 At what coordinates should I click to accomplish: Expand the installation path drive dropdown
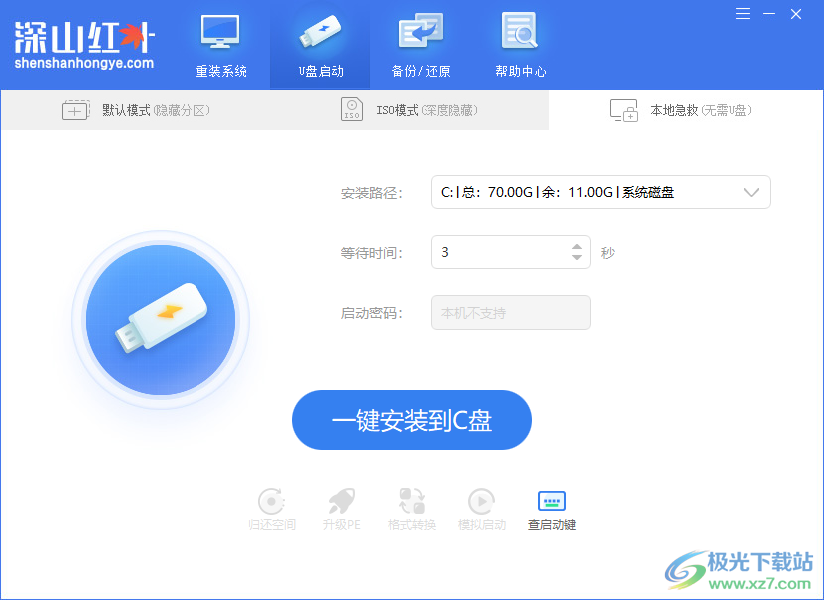(x=751, y=192)
